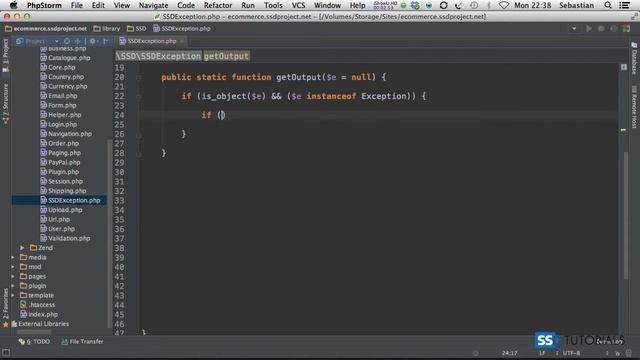Click the SSD breadcrumb folder
640x360 pixels.
pos(137,29)
